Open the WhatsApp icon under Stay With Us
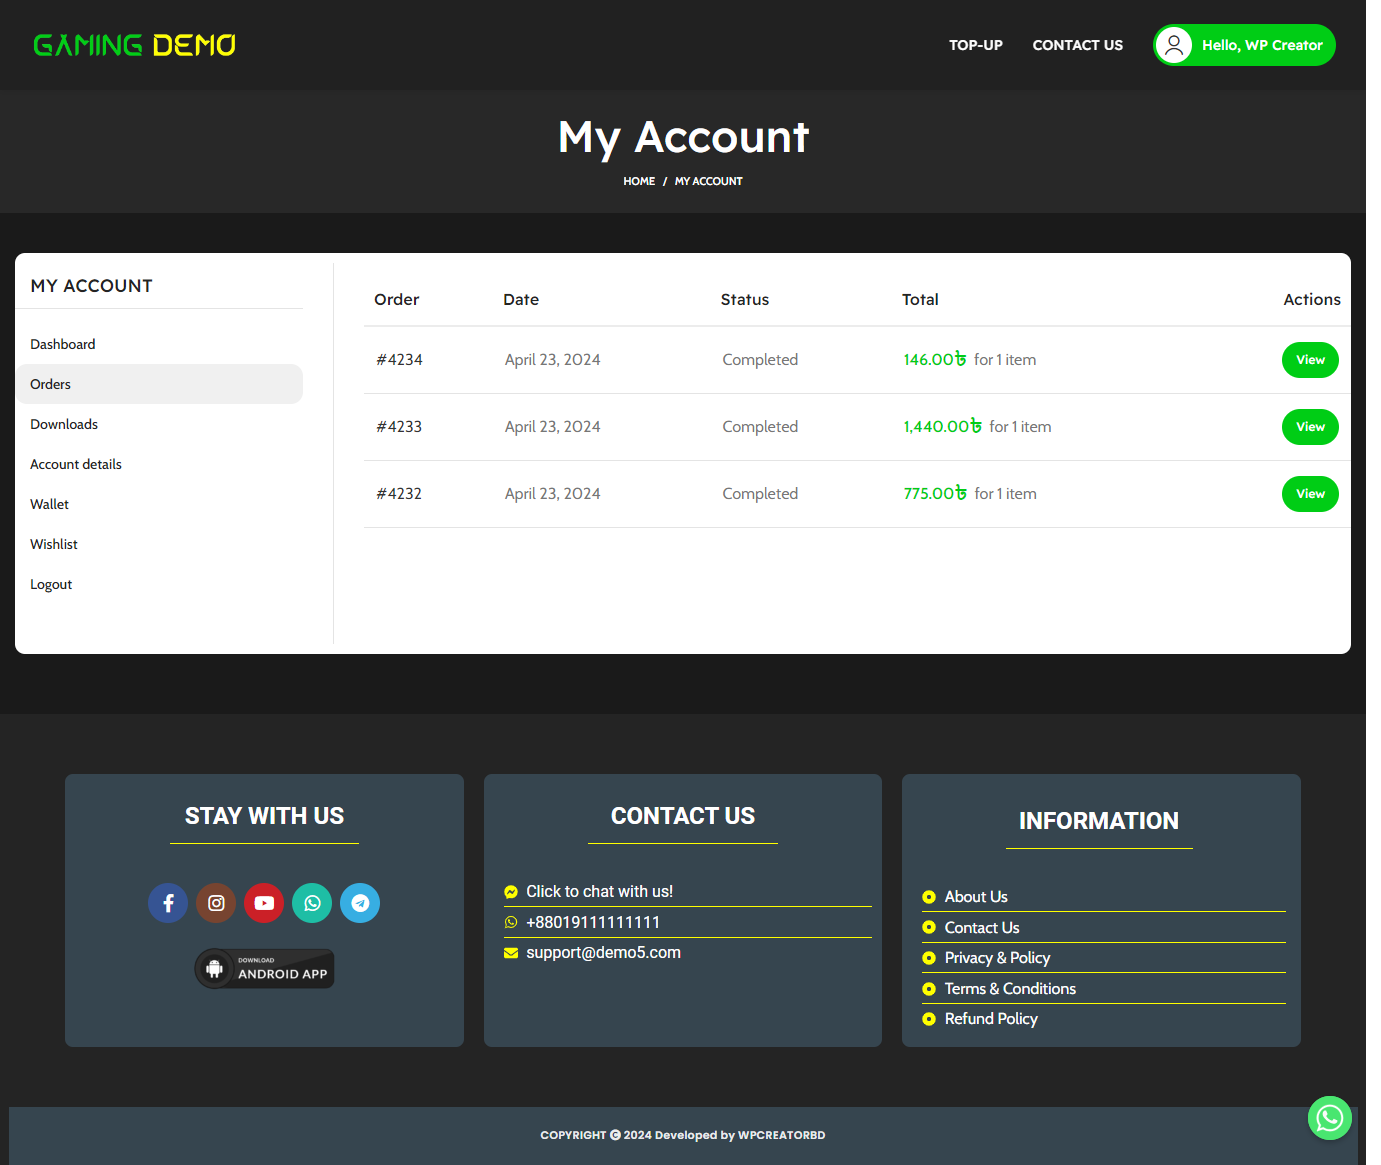Image resolution: width=1381 pixels, height=1165 pixels. coord(312,903)
